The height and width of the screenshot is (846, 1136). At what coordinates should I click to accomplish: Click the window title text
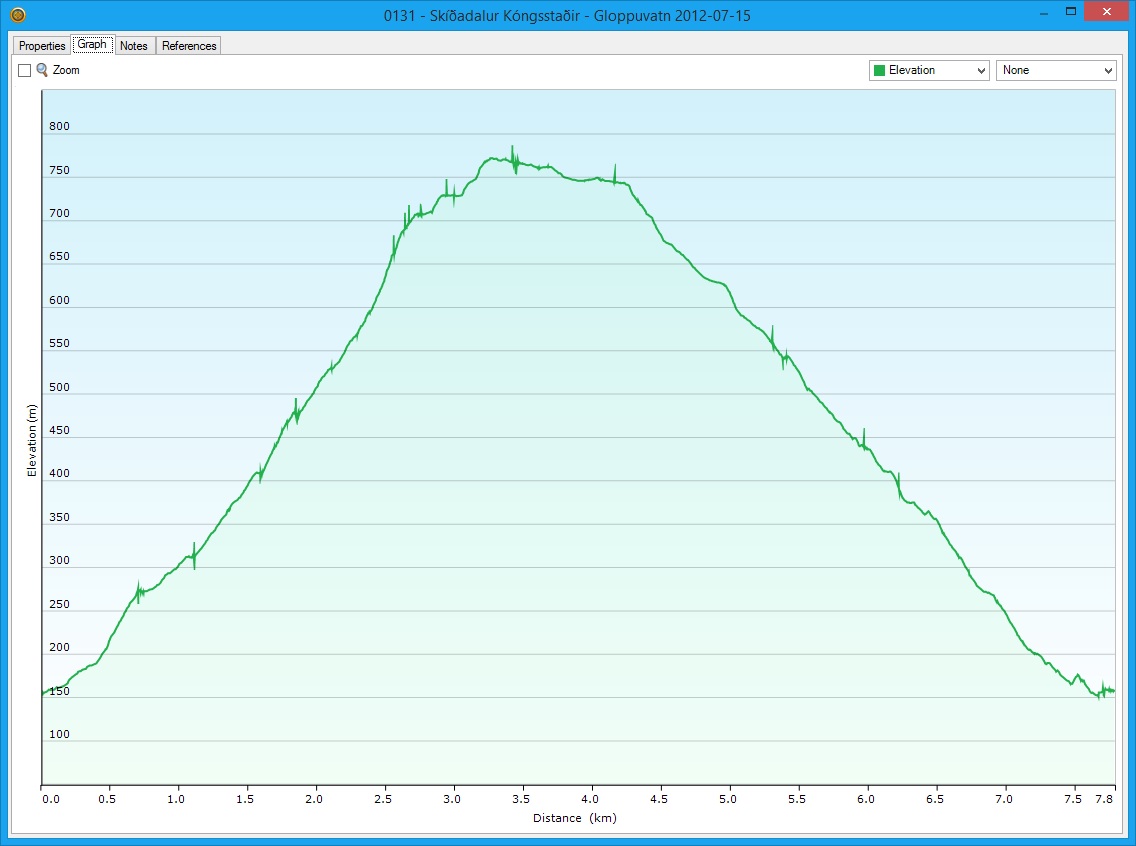568,15
